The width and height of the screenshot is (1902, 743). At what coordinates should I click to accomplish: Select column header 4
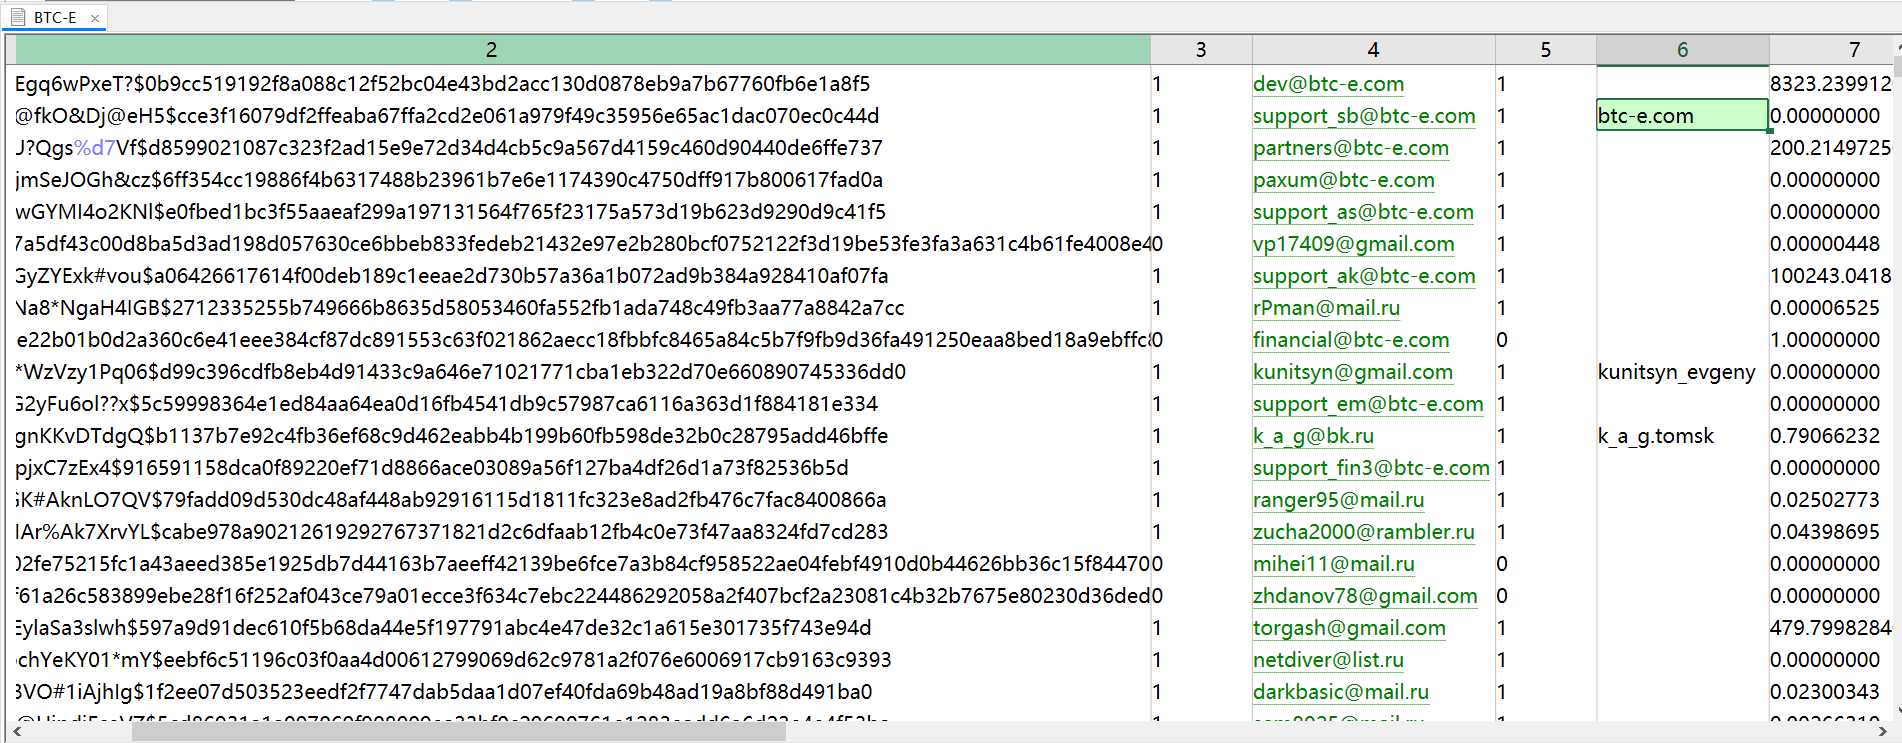pos(1373,50)
